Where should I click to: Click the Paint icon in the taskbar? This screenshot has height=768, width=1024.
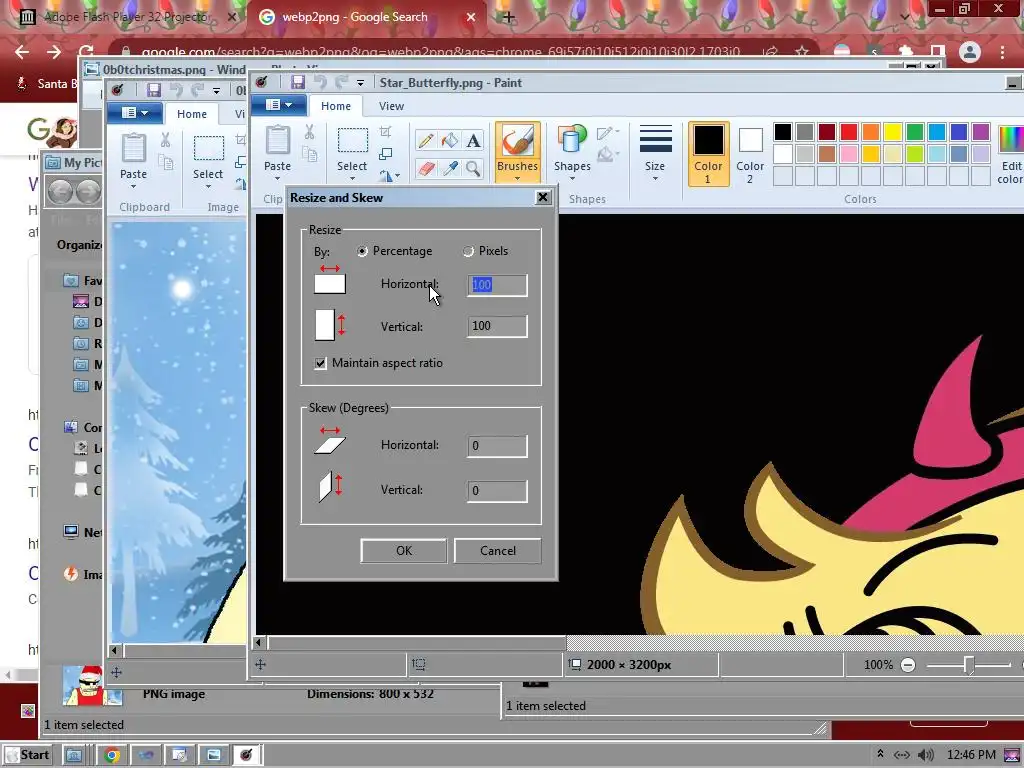tap(246, 755)
